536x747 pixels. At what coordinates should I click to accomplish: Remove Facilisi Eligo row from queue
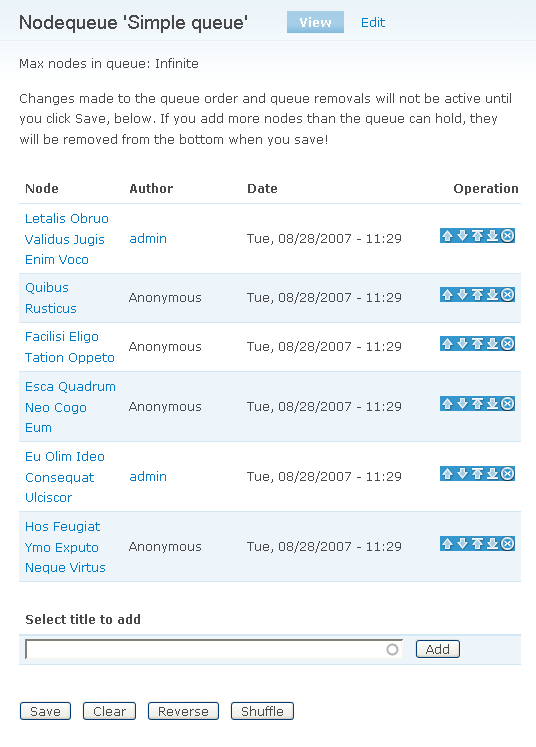pyautogui.click(x=508, y=344)
